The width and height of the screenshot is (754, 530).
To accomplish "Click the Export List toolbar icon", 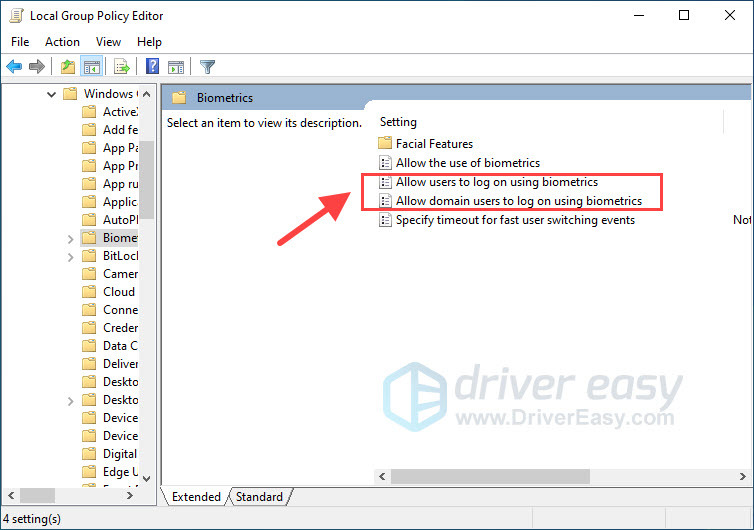I will click(122, 67).
